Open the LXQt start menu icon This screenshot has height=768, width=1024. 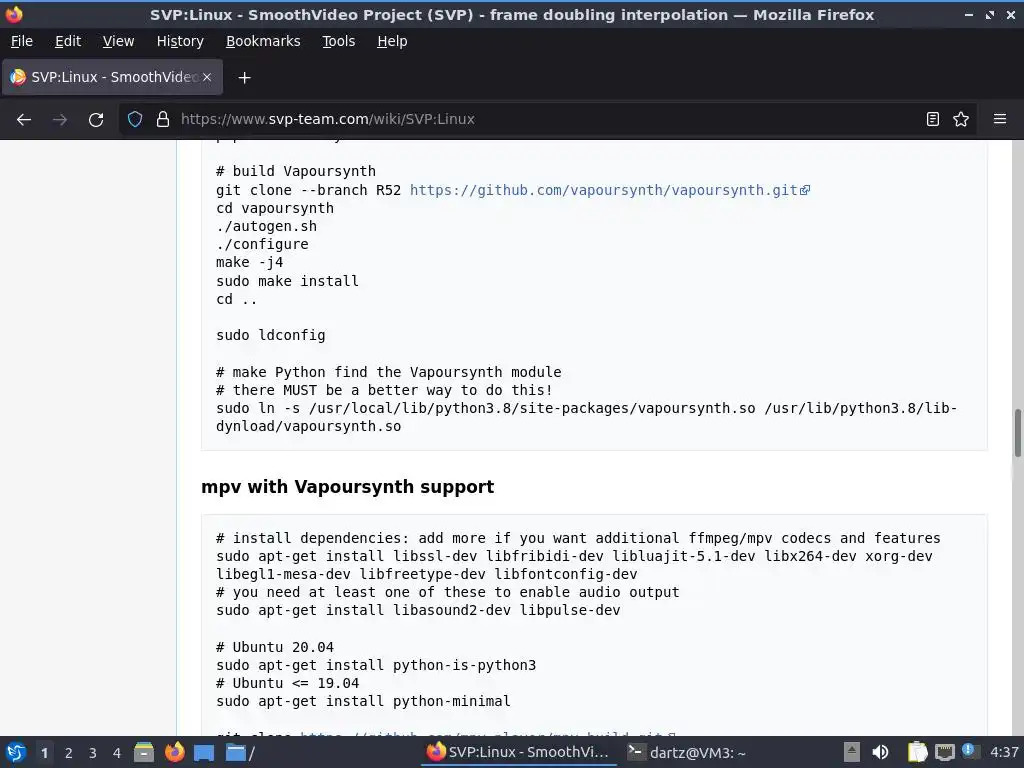coord(16,752)
